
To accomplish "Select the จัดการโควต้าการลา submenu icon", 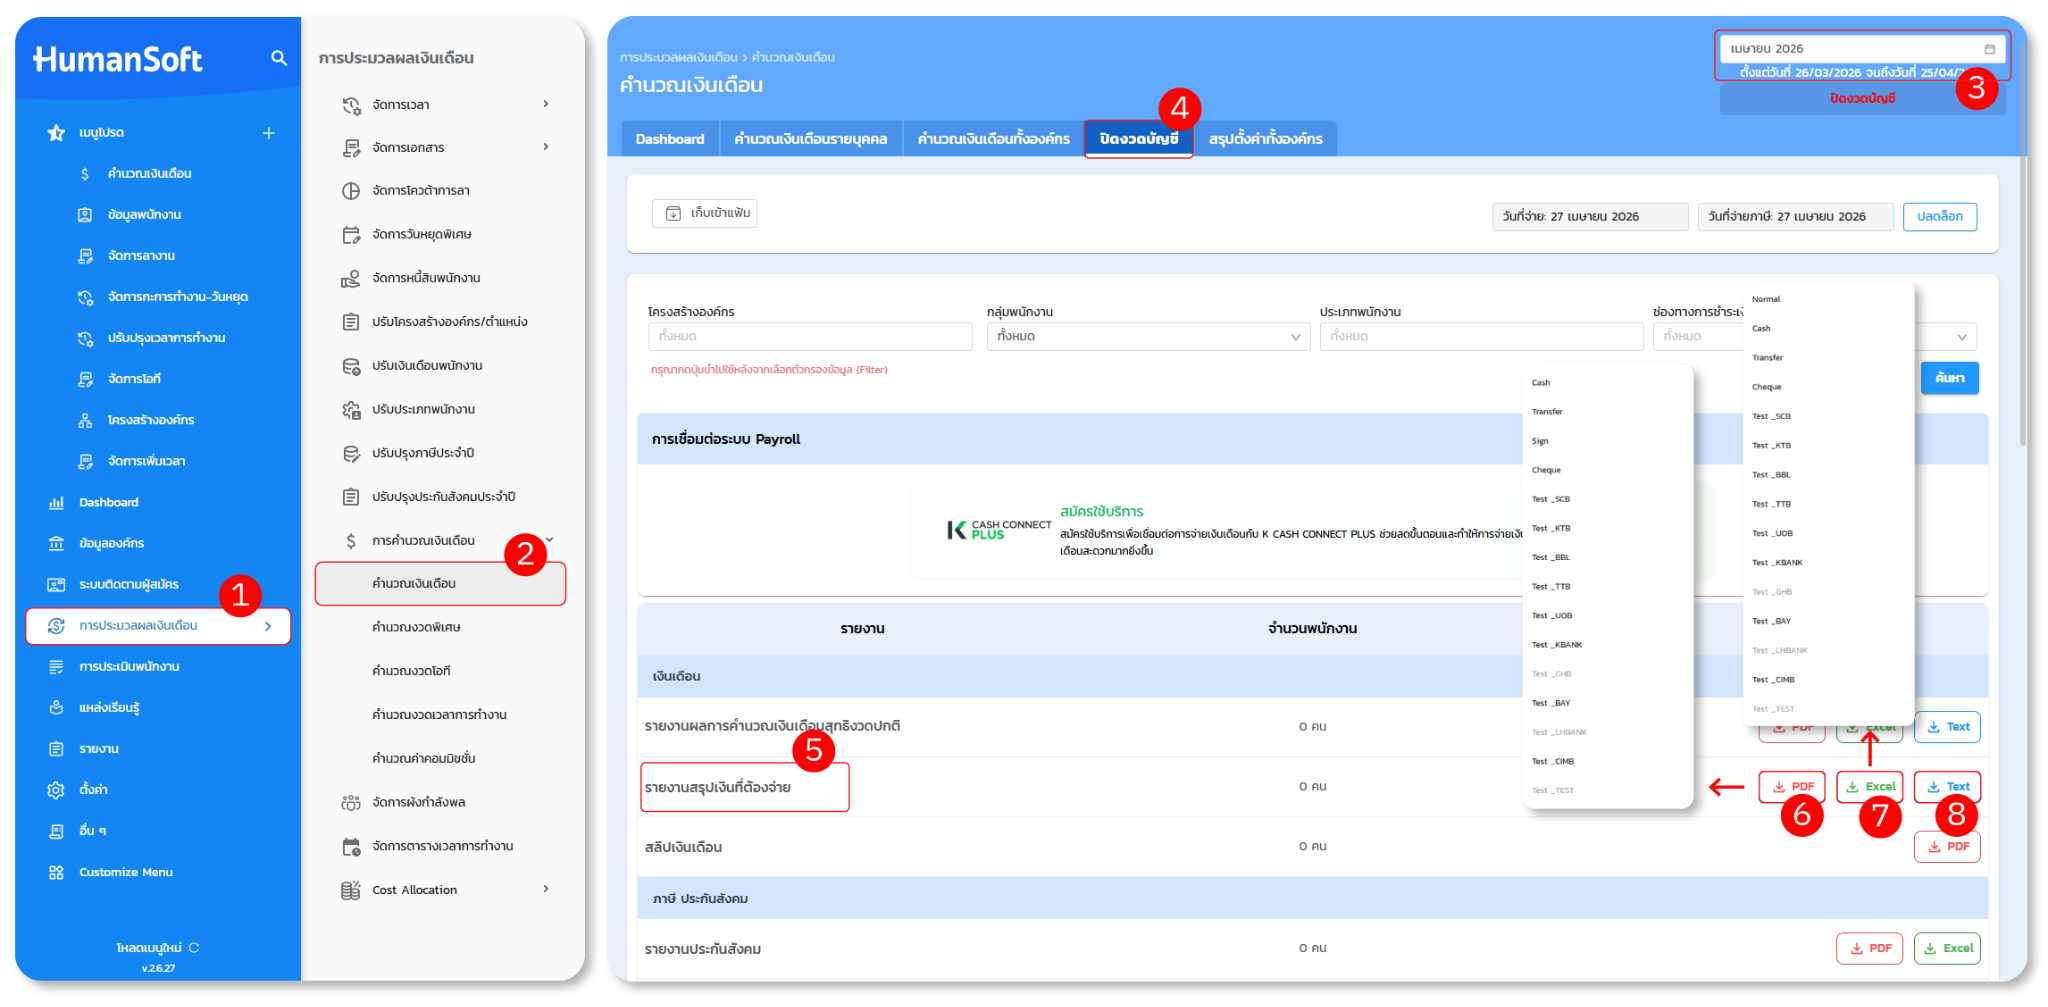I will point(351,191).
